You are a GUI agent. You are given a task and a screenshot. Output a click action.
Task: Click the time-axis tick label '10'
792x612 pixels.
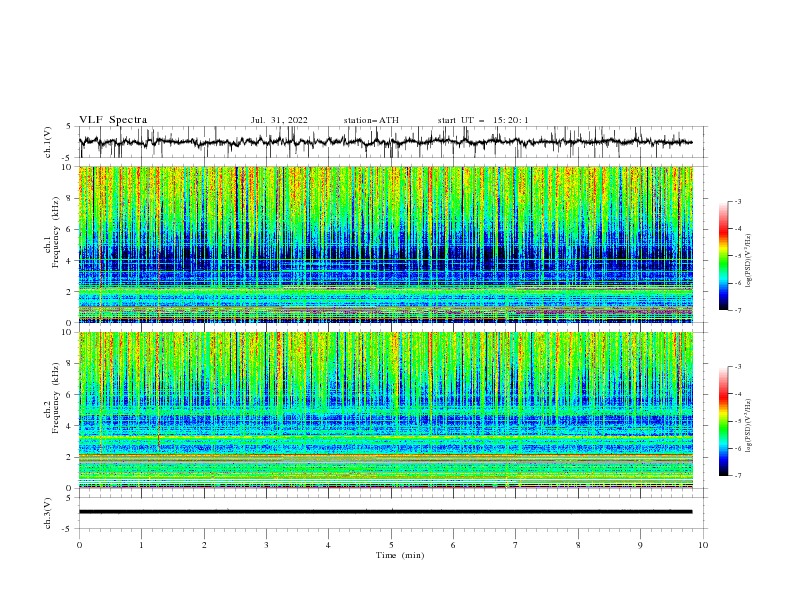(x=703, y=545)
